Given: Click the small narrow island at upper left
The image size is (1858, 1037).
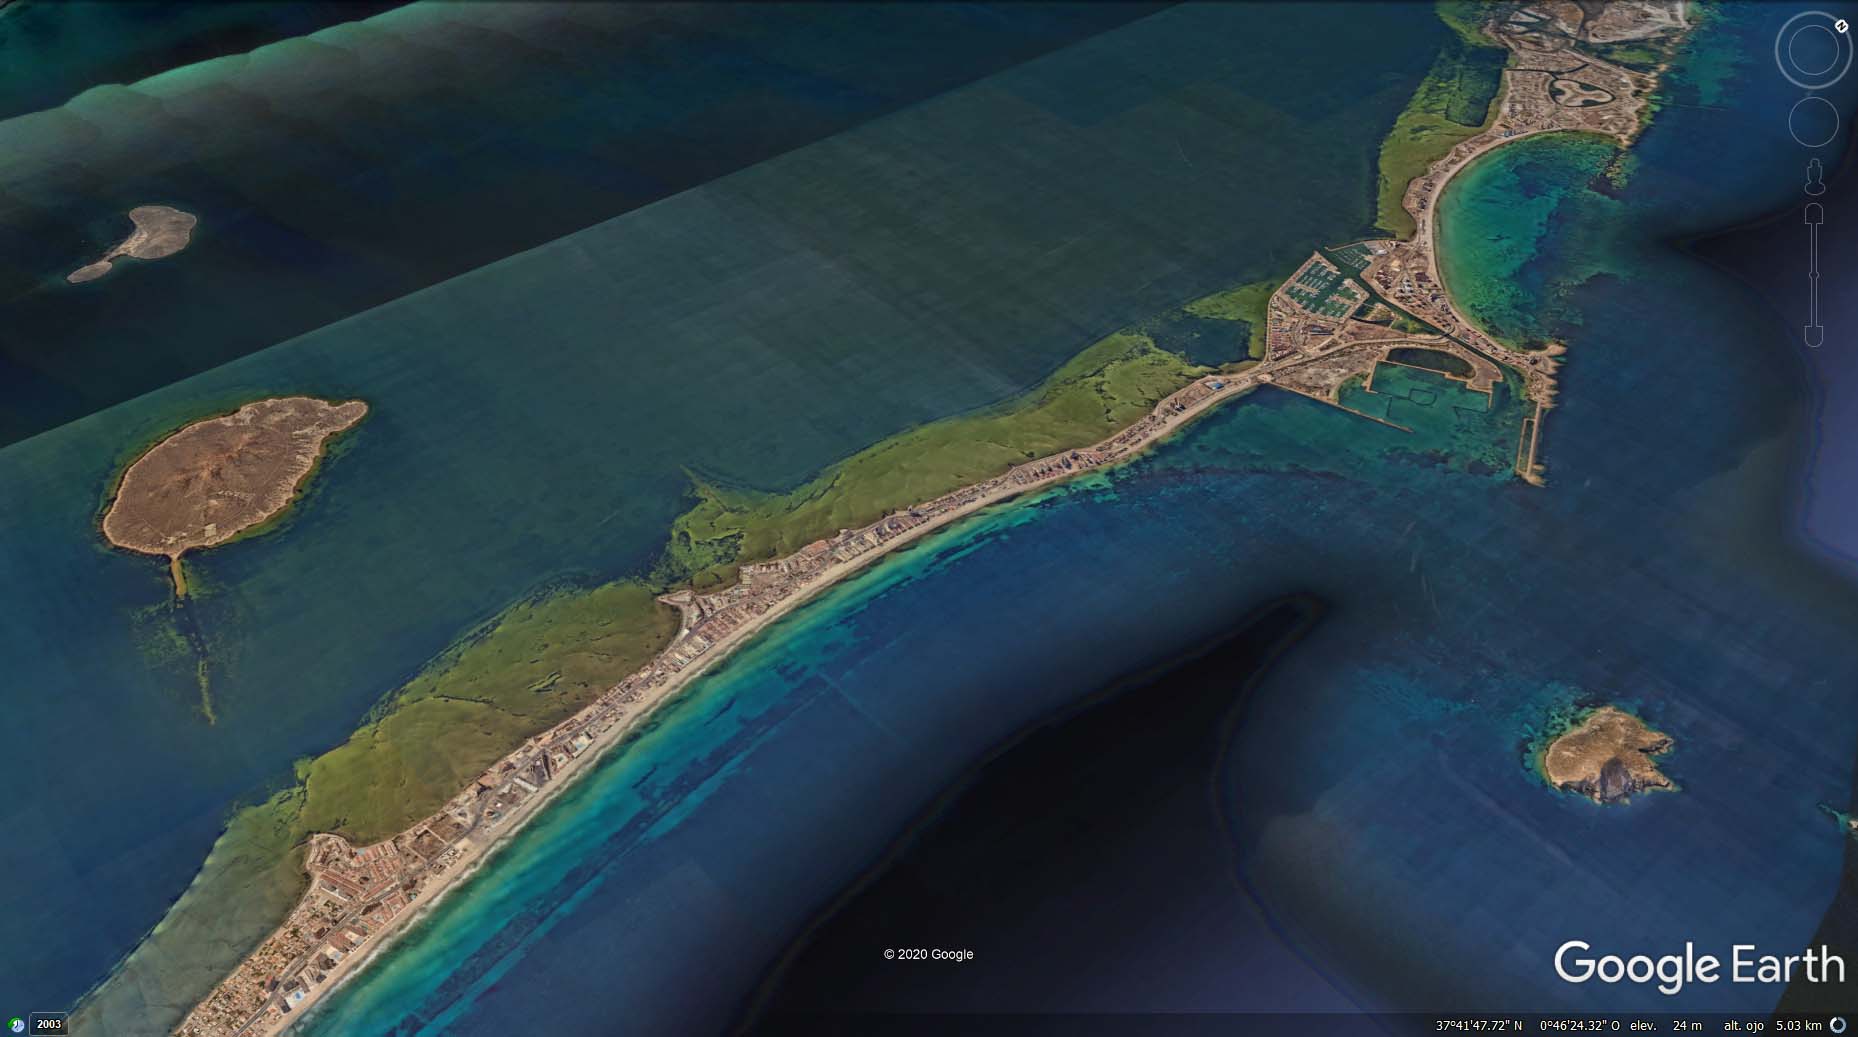Looking at the screenshot, I should pos(137,241).
